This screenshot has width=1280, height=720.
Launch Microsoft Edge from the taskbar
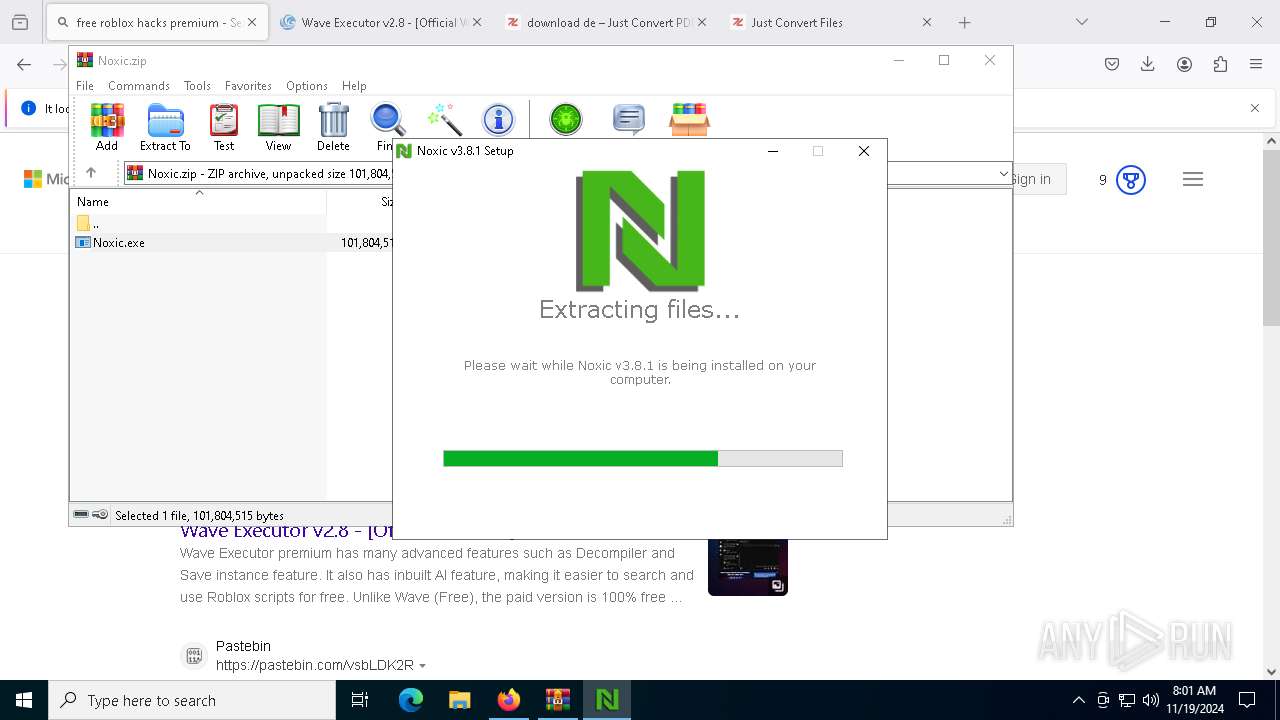pyautogui.click(x=411, y=700)
